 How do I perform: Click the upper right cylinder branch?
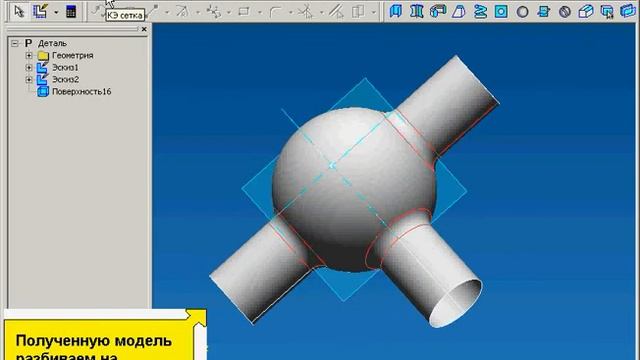click(449, 104)
